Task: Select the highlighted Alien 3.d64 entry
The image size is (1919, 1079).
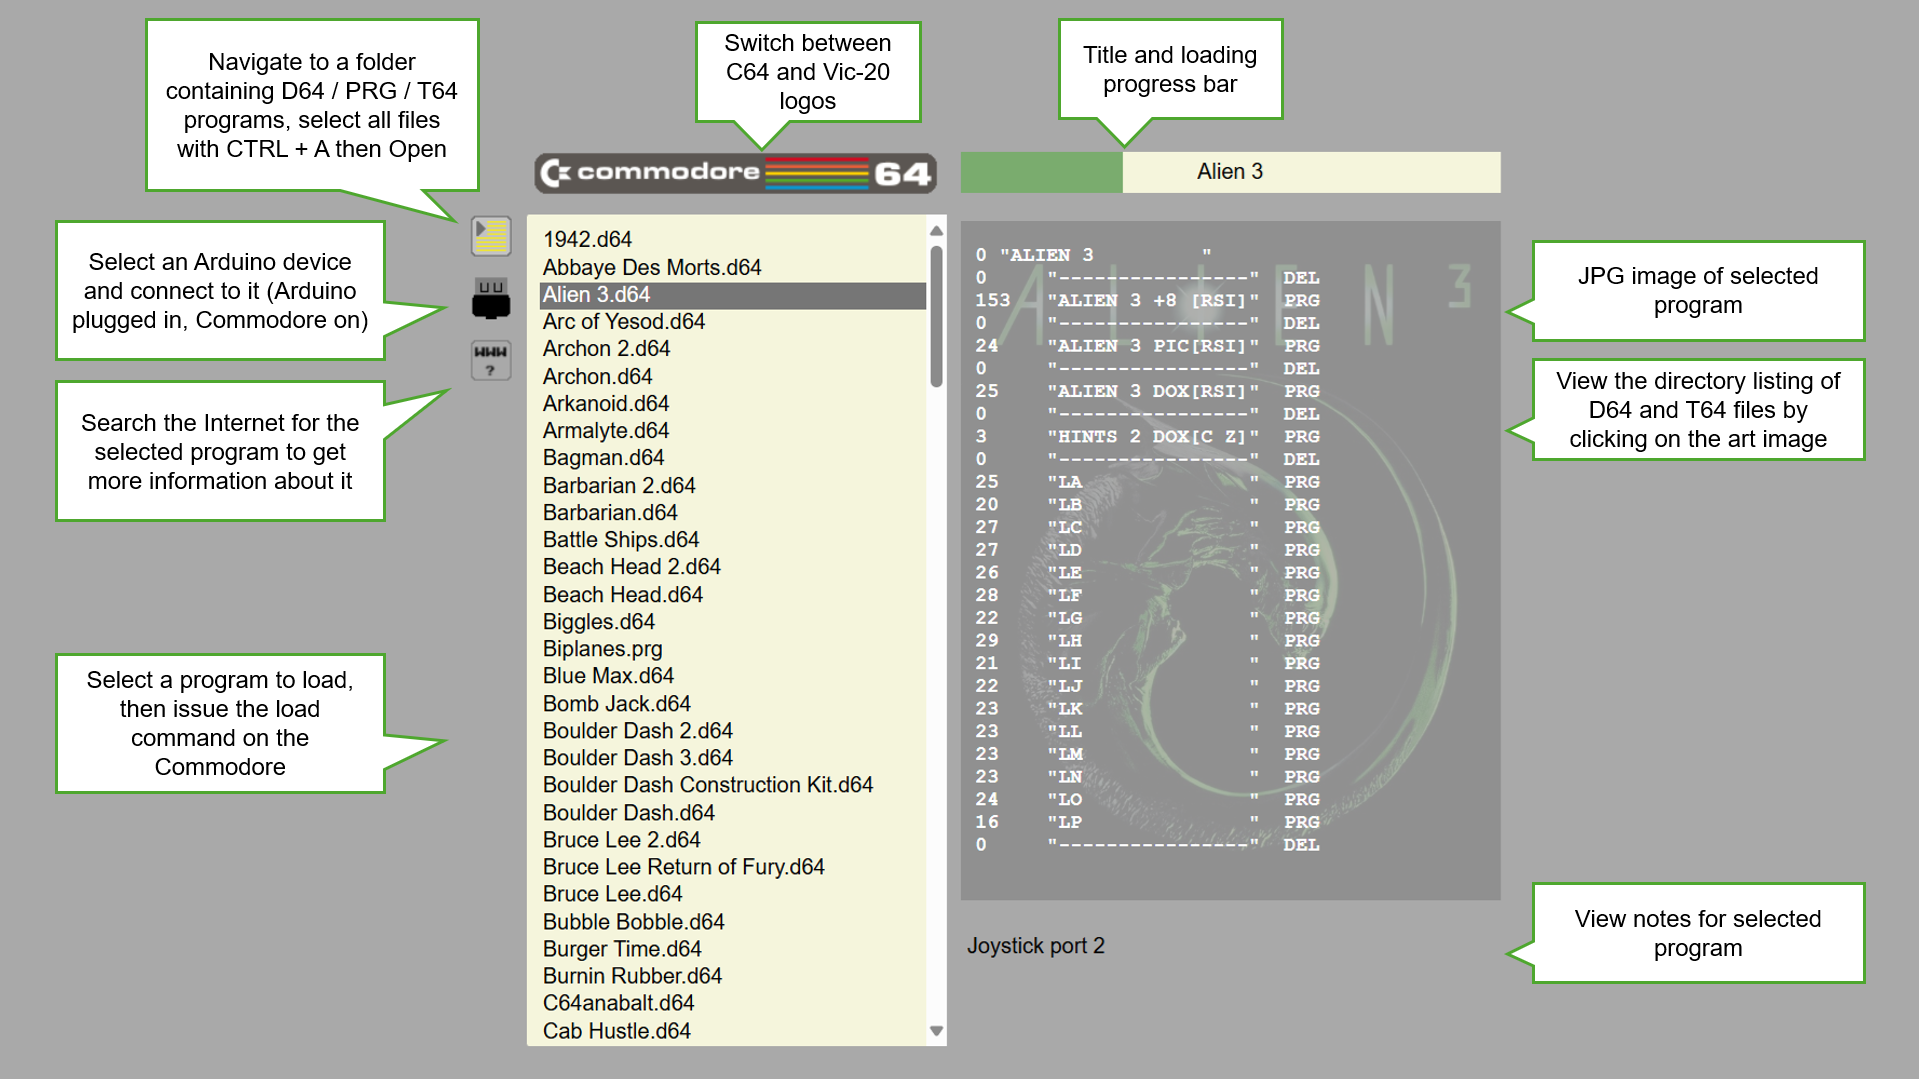Action: (732, 295)
